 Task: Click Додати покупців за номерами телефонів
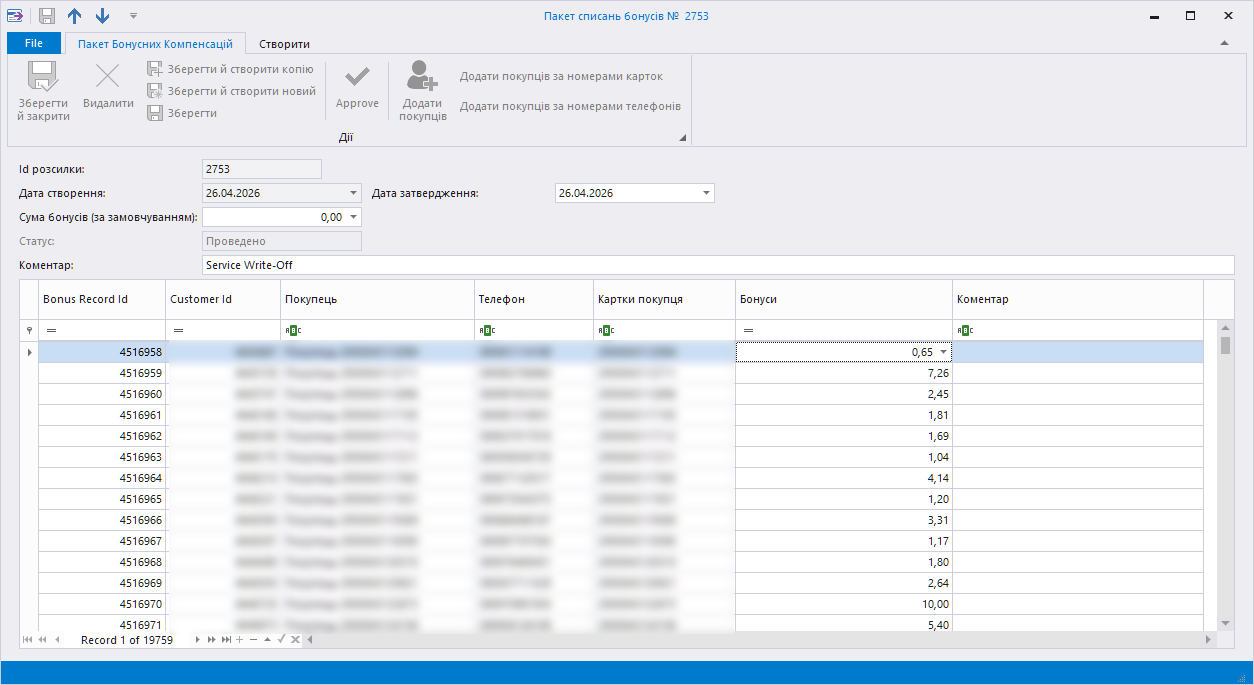click(x=570, y=106)
